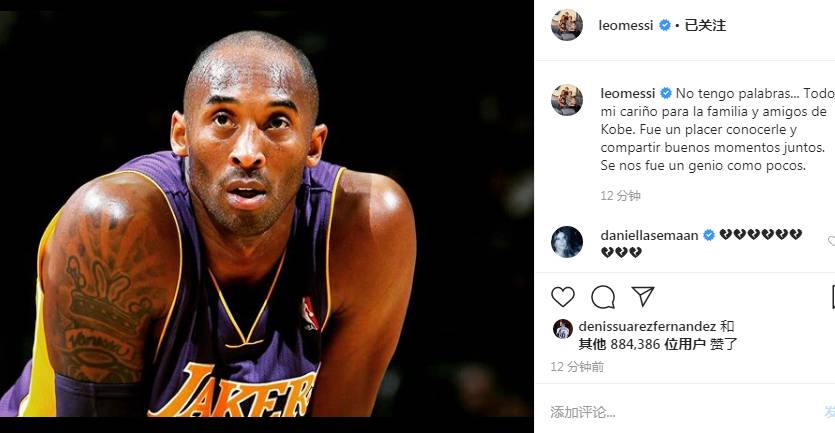This screenshot has width=835, height=433.
Task: View the 884,386 other likers list
Action: click(x=643, y=344)
